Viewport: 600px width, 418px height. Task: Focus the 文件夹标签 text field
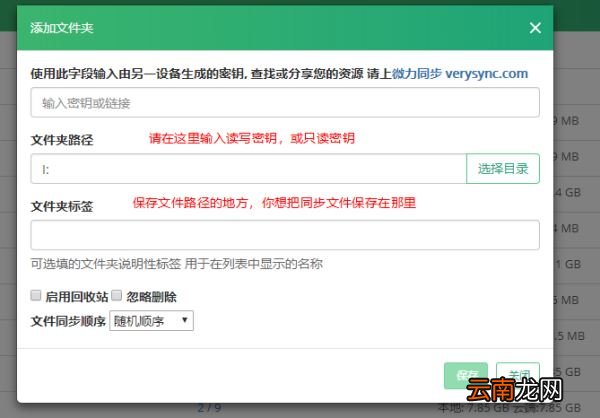click(285, 235)
